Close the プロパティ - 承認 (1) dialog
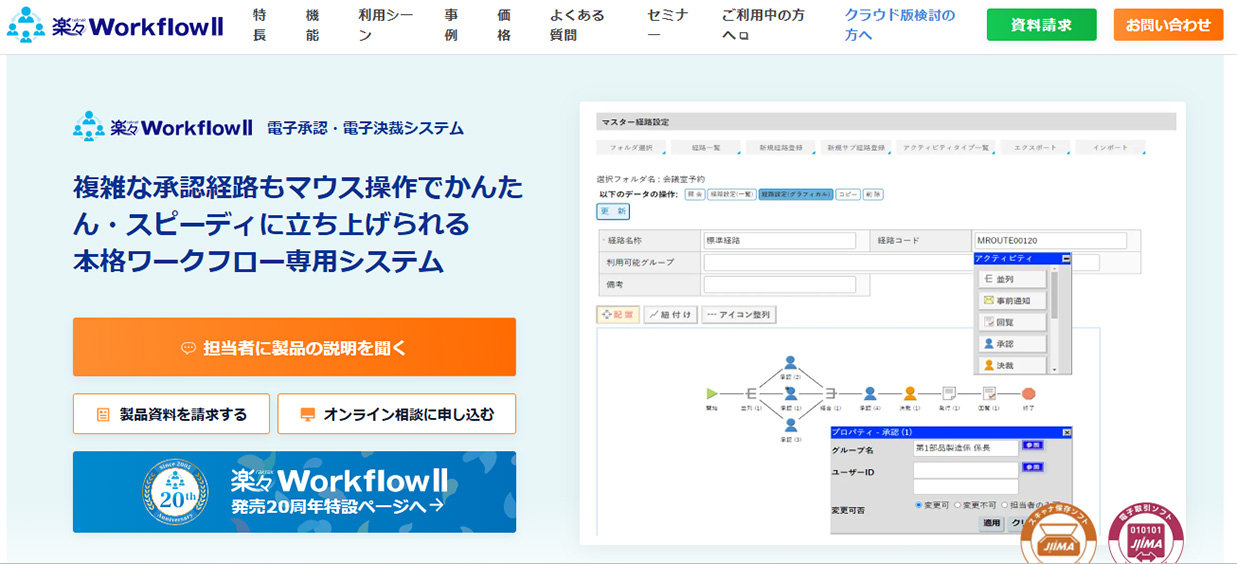 pos(1066,432)
